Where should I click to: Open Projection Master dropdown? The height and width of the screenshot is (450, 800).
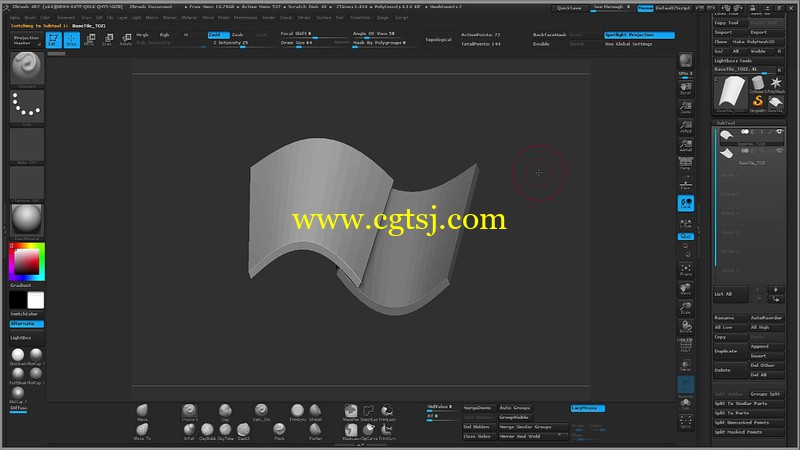[27, 40]
